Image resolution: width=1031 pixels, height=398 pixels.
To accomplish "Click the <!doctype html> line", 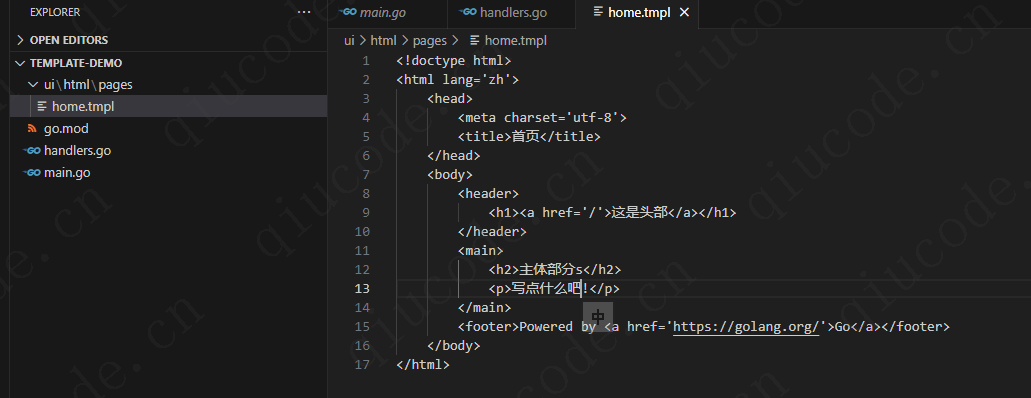I will coord(454,61).
